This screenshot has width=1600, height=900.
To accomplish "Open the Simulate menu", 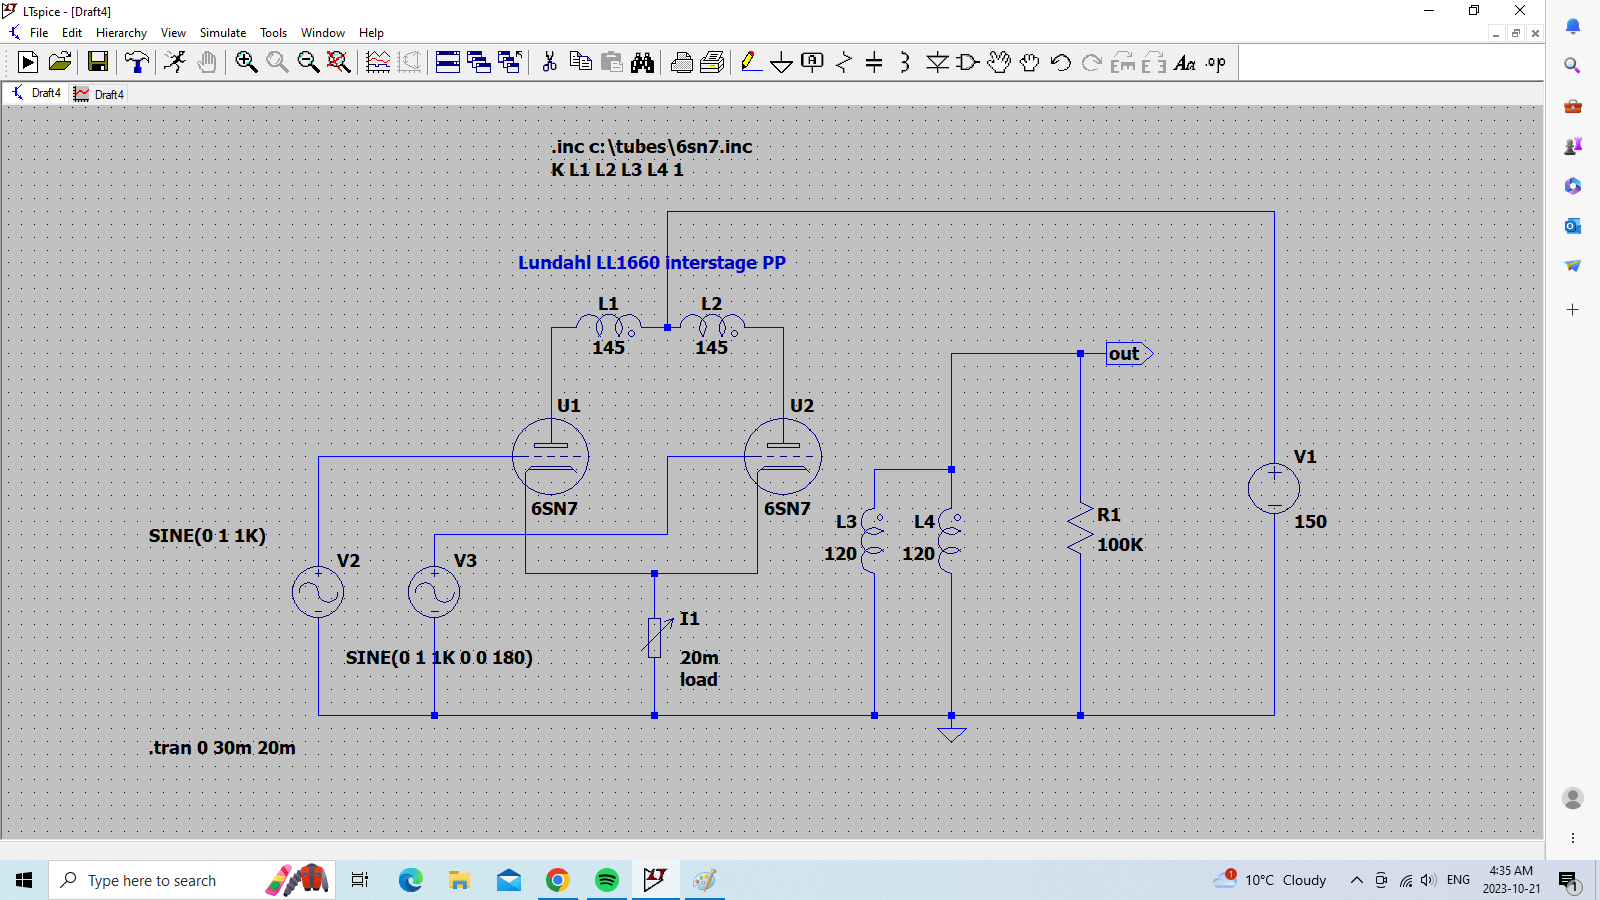I will (223, 33).
